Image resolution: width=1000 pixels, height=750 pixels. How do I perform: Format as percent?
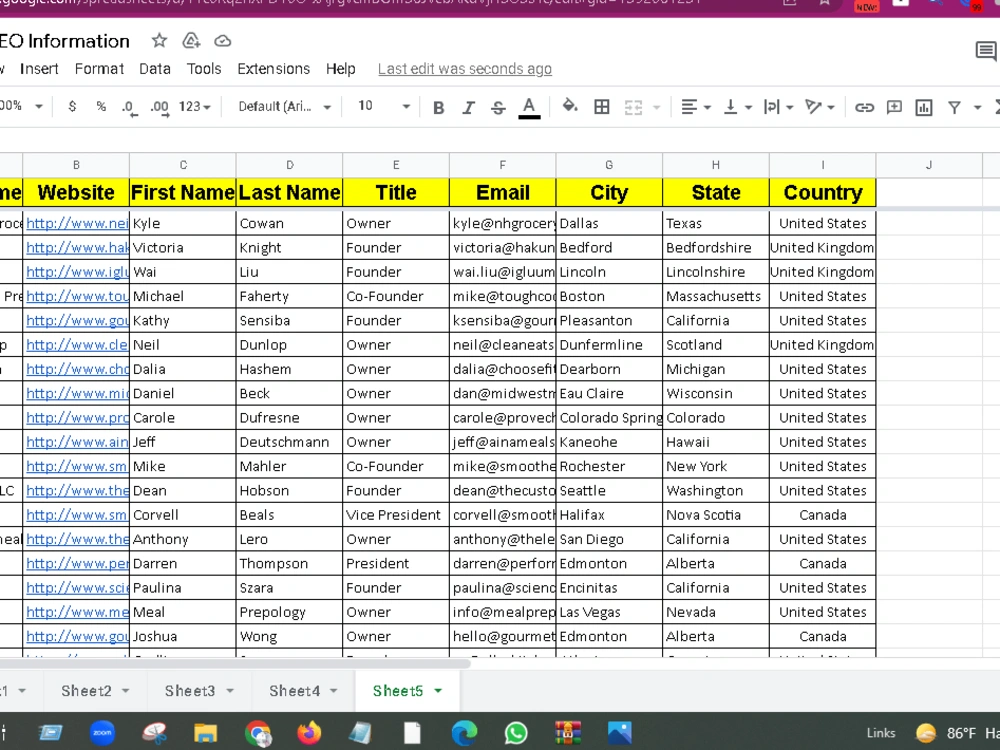(101, 107)
